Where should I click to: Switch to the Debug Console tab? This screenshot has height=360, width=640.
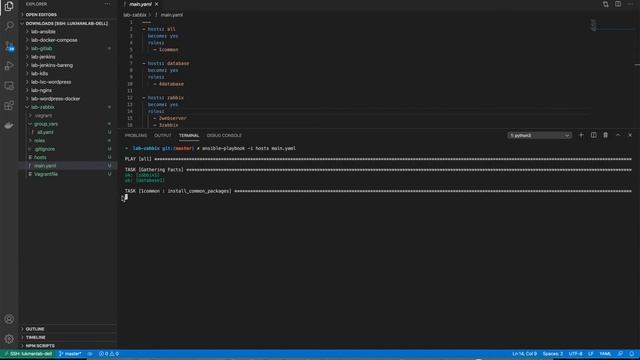tap(224, 136)
